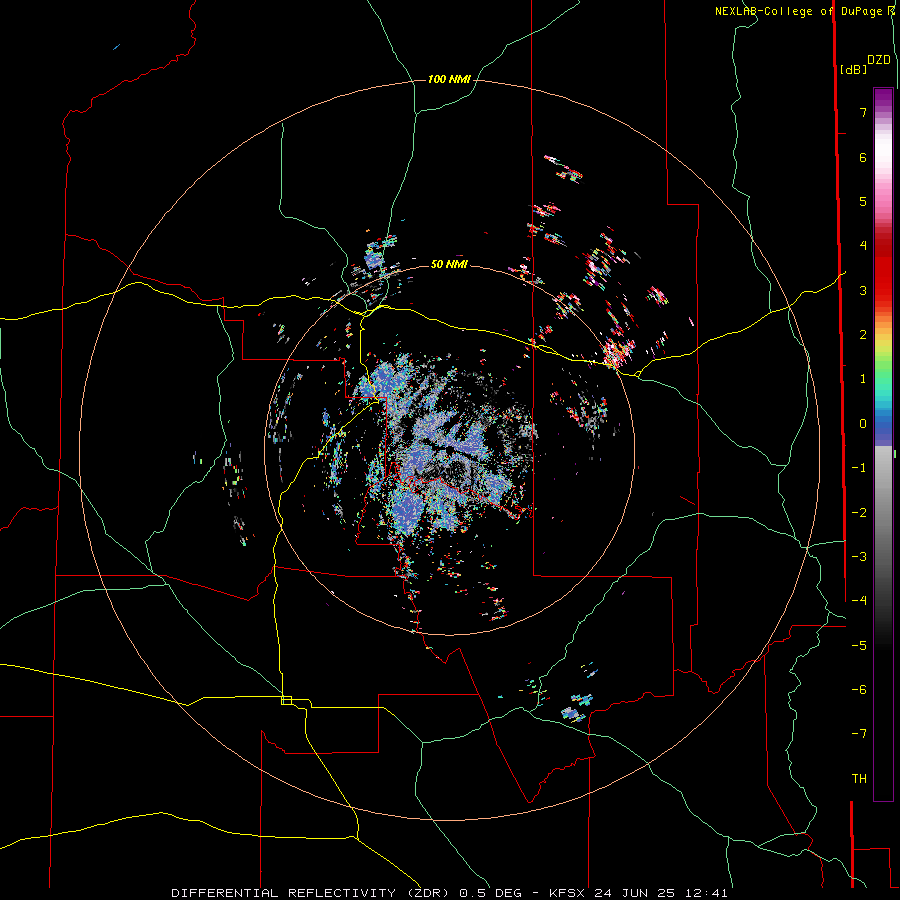
Task: Click the -1 value on the color scale
Action: click(x=859, y=468)
